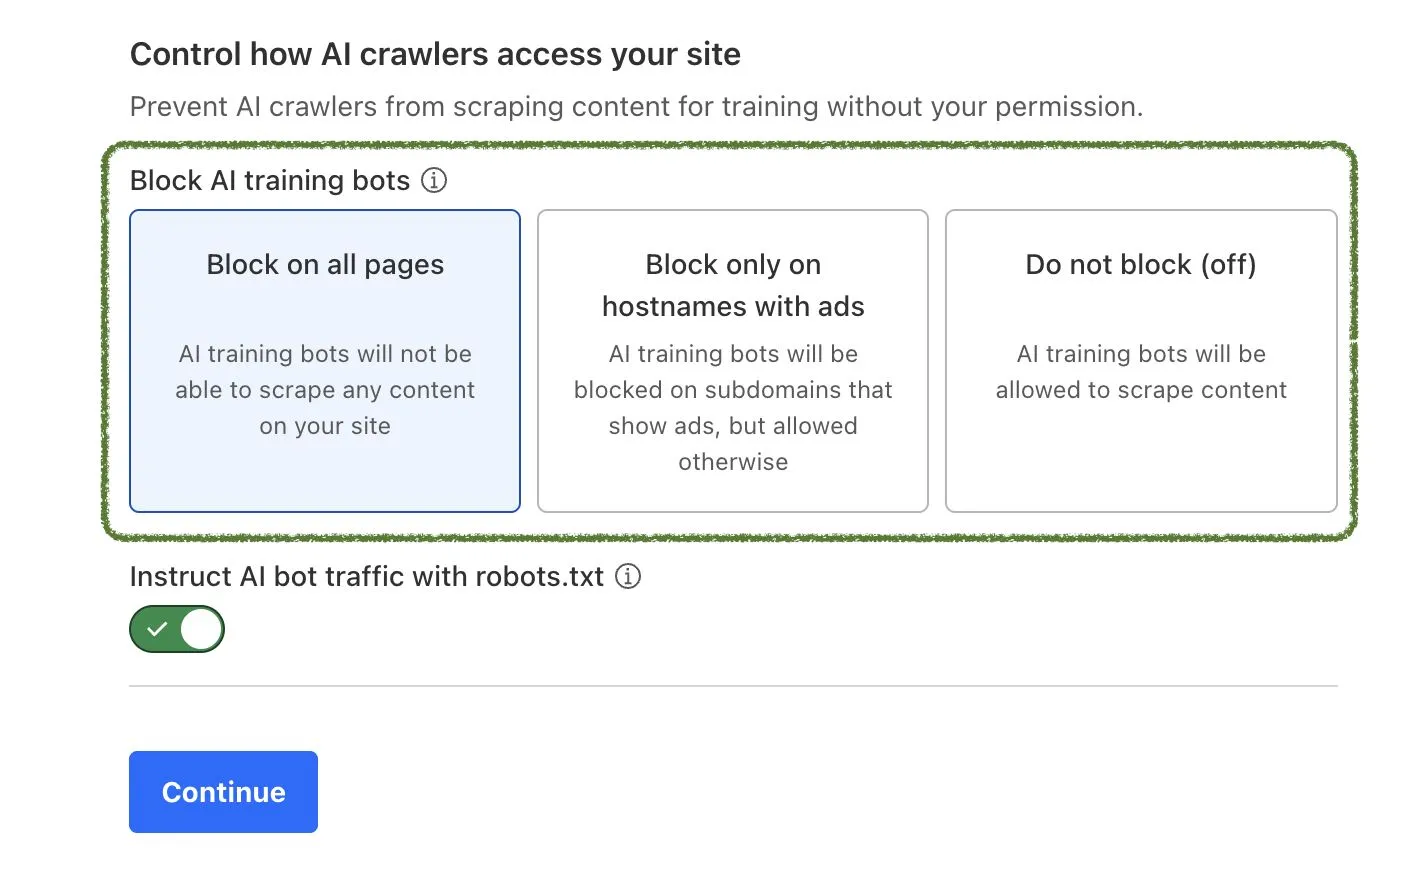Disable the Instruct AI bot traffic toggle
The width and height of the screenshot is (1418, 882).
[177, 629]
